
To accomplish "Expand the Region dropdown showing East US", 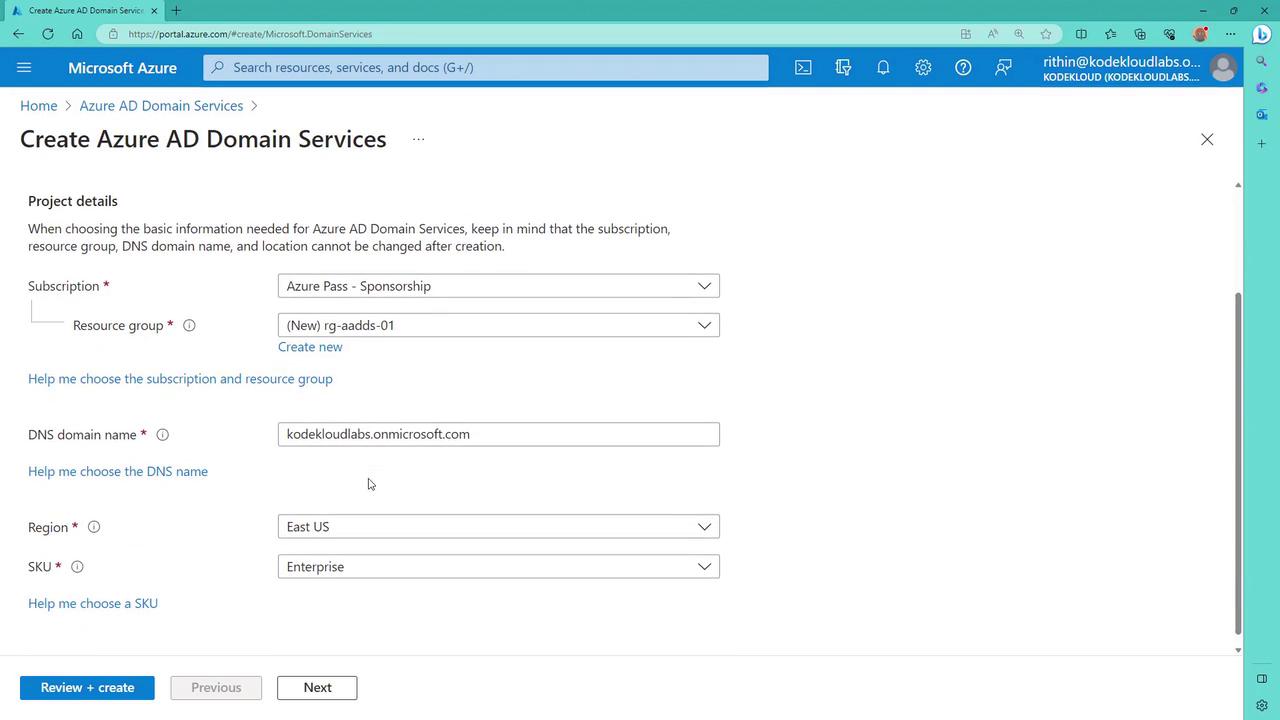I will coord(498,527).
